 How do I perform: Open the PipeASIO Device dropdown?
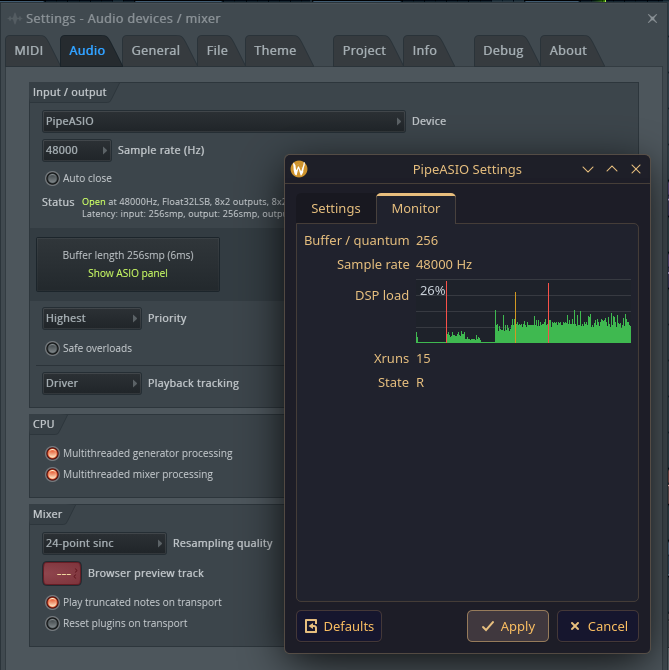pos(223,121)
